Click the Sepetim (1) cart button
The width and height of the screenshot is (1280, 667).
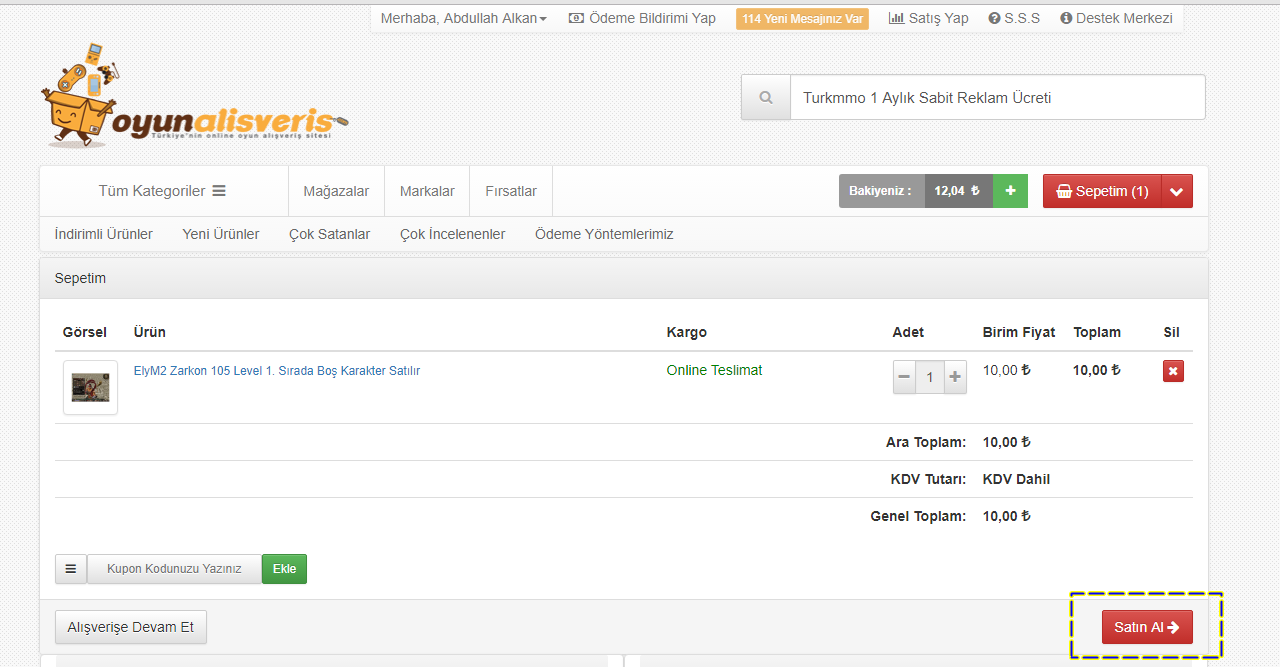pyautogui.click(x=1102, y=191)
